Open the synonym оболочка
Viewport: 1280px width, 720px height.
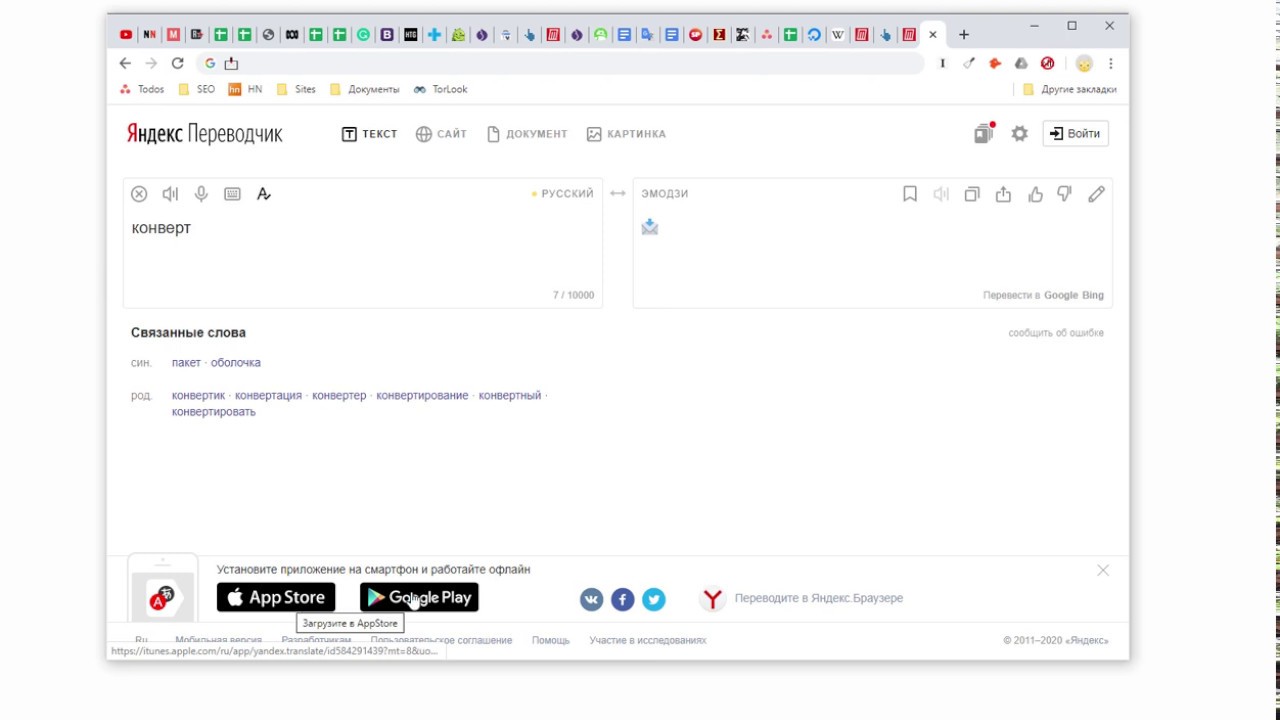point(235,363)
